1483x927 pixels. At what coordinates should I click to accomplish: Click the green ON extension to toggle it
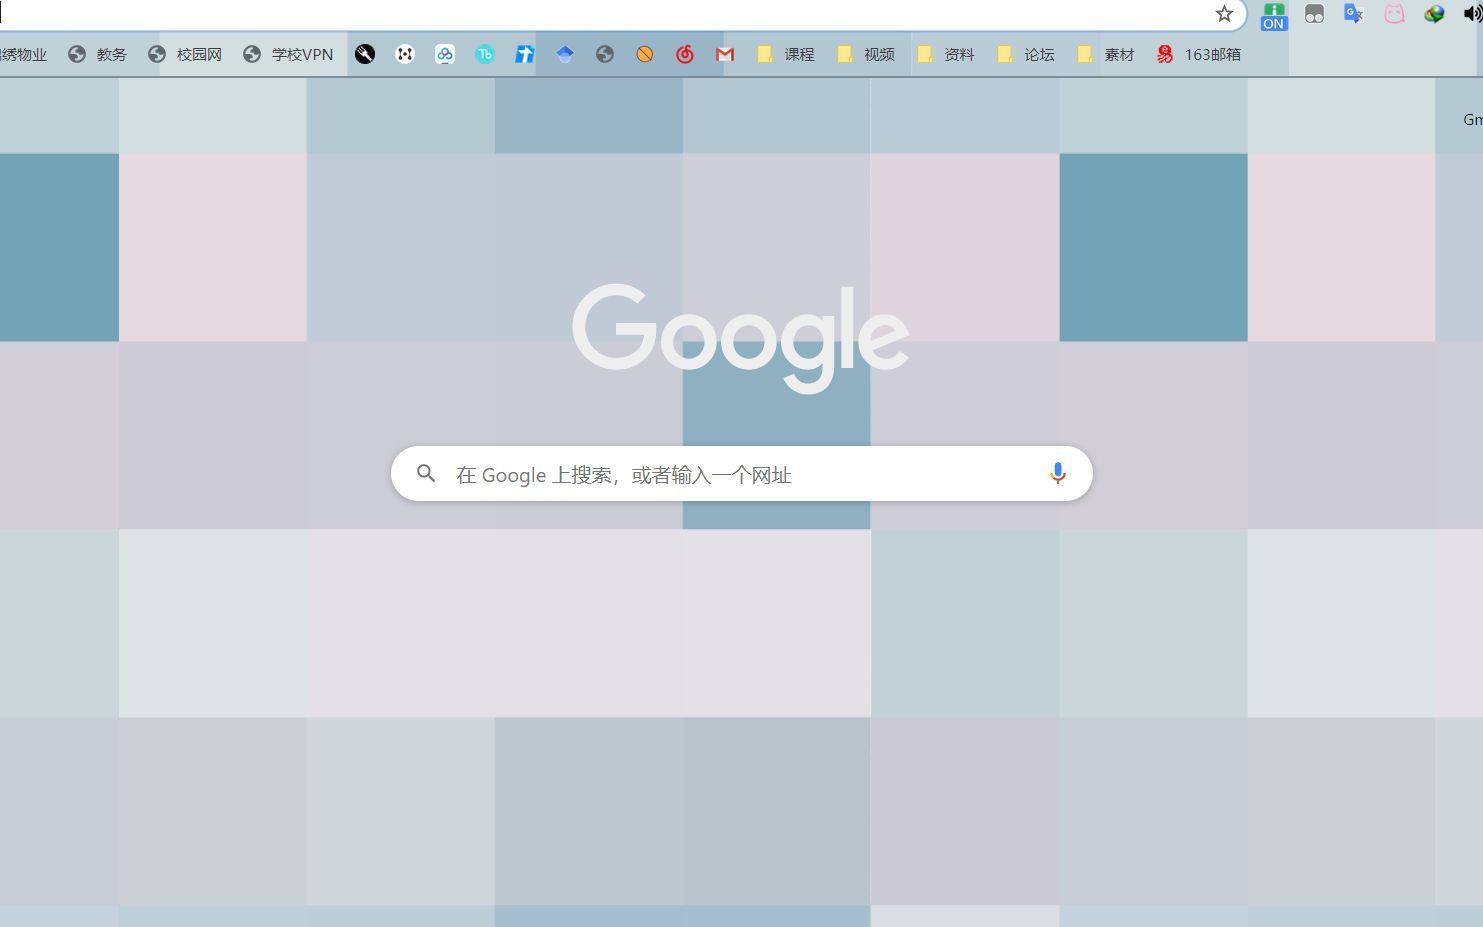pyautogui.click(x=1272, y=14)
